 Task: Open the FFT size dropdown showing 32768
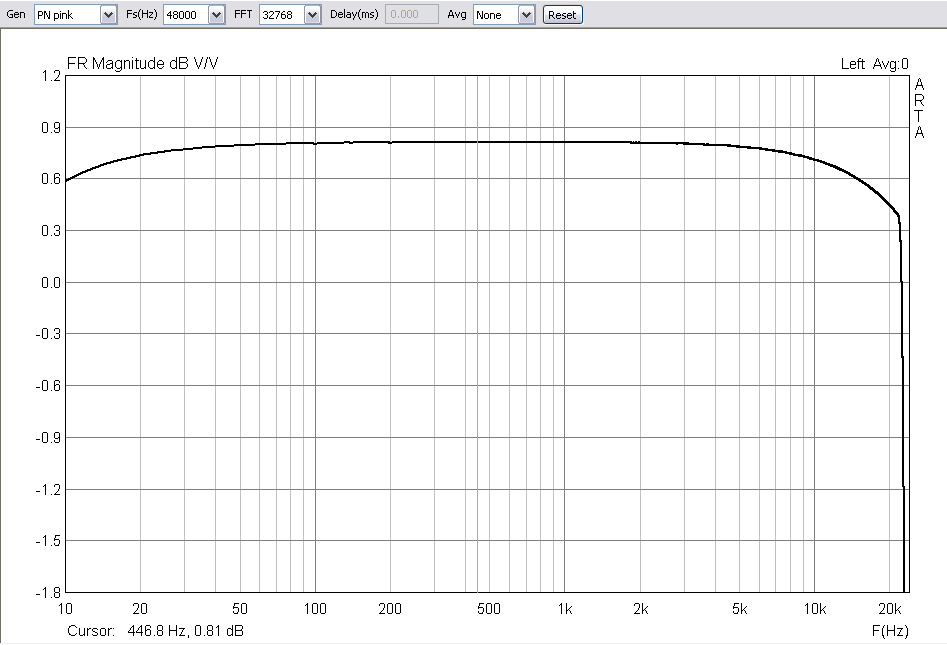click(x=312, y=15)
